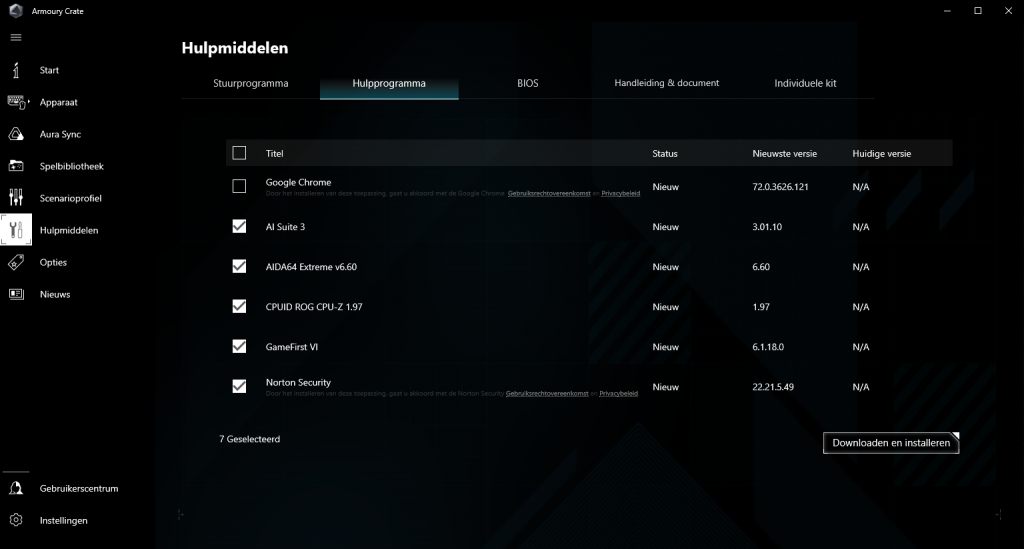Open the BIOS tab
This screenshot has width=1024, height=549.
pos(528,84)
